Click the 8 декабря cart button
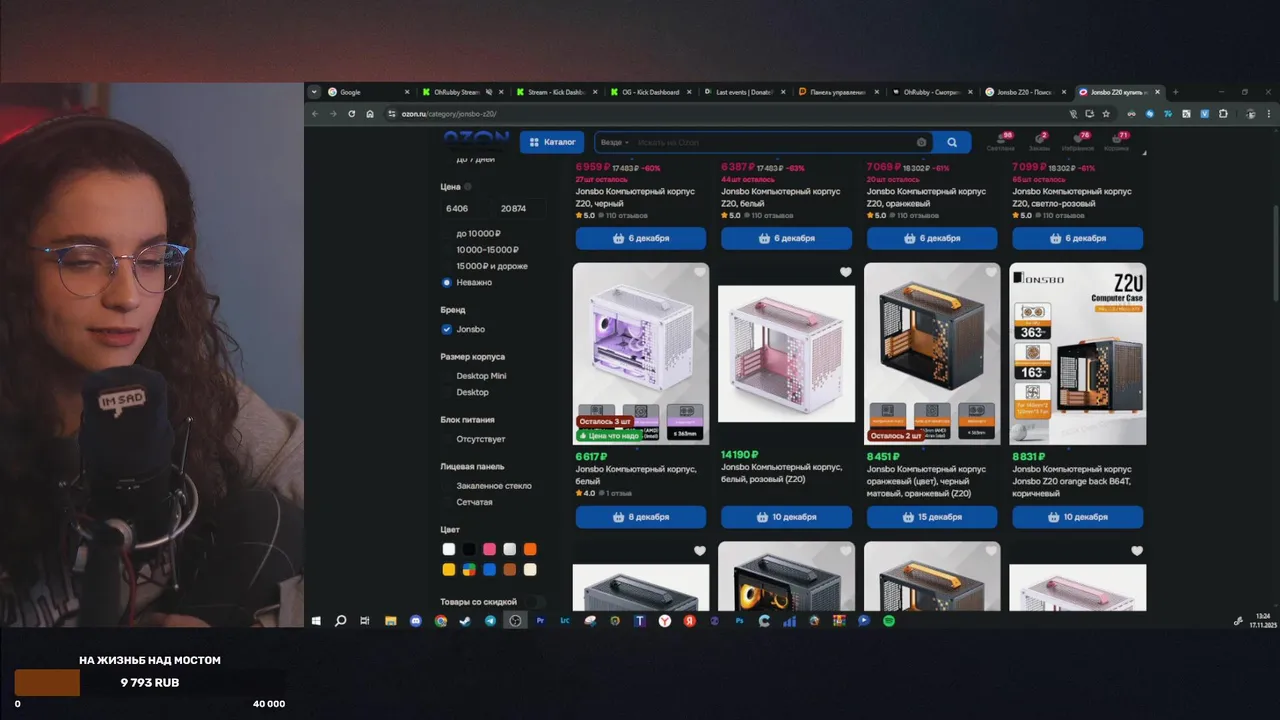The width and height of the screenshot is (1280, 720). [641, 517]
